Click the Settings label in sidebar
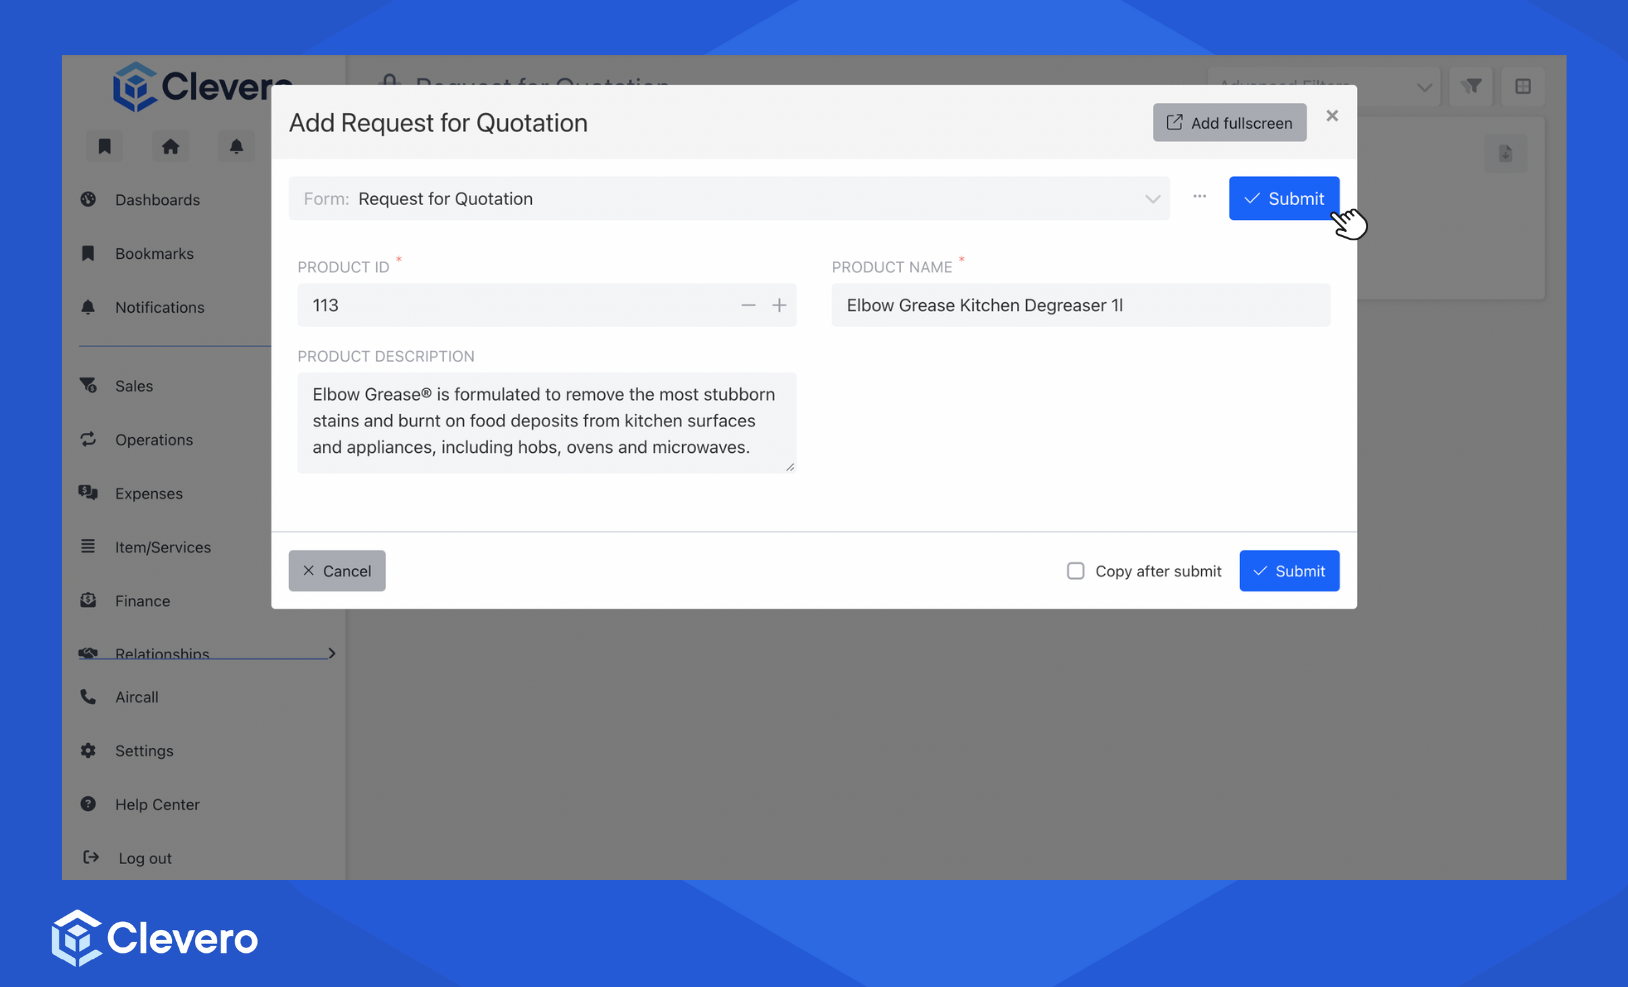Screen dimensions: 1628x987 coord(144,751)
